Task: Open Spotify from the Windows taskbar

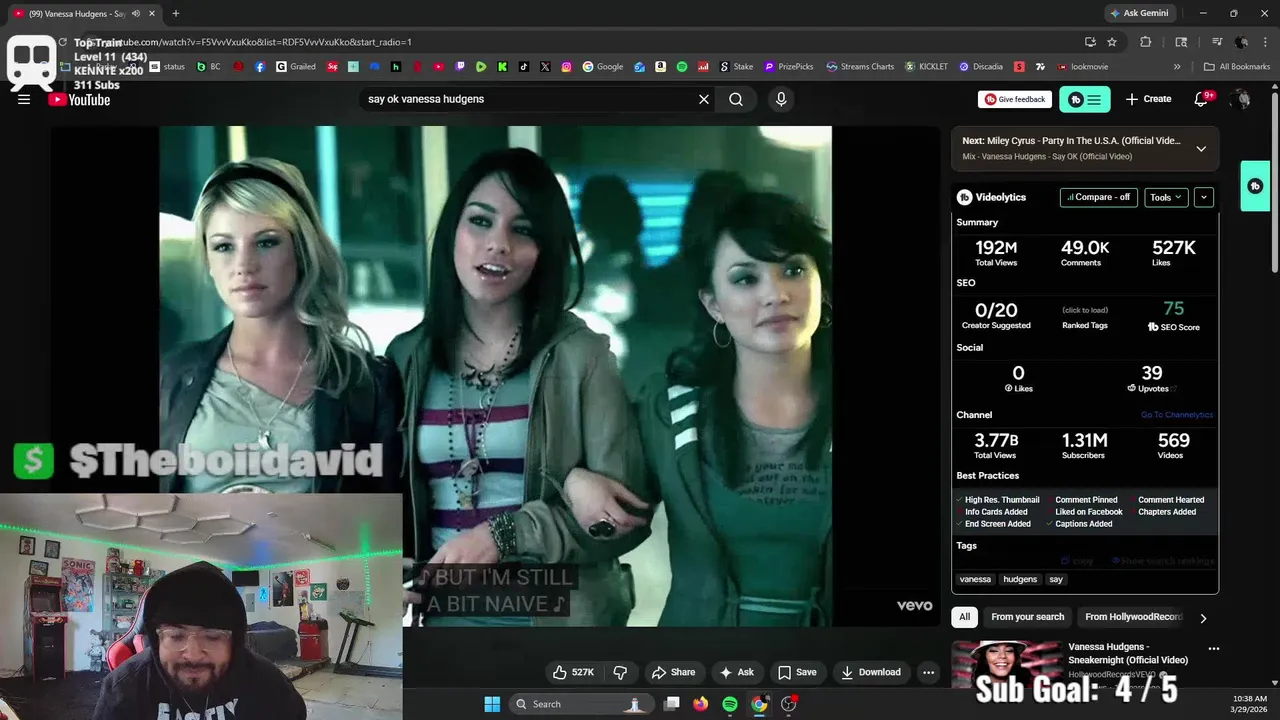Action: (x=730, y=704)
